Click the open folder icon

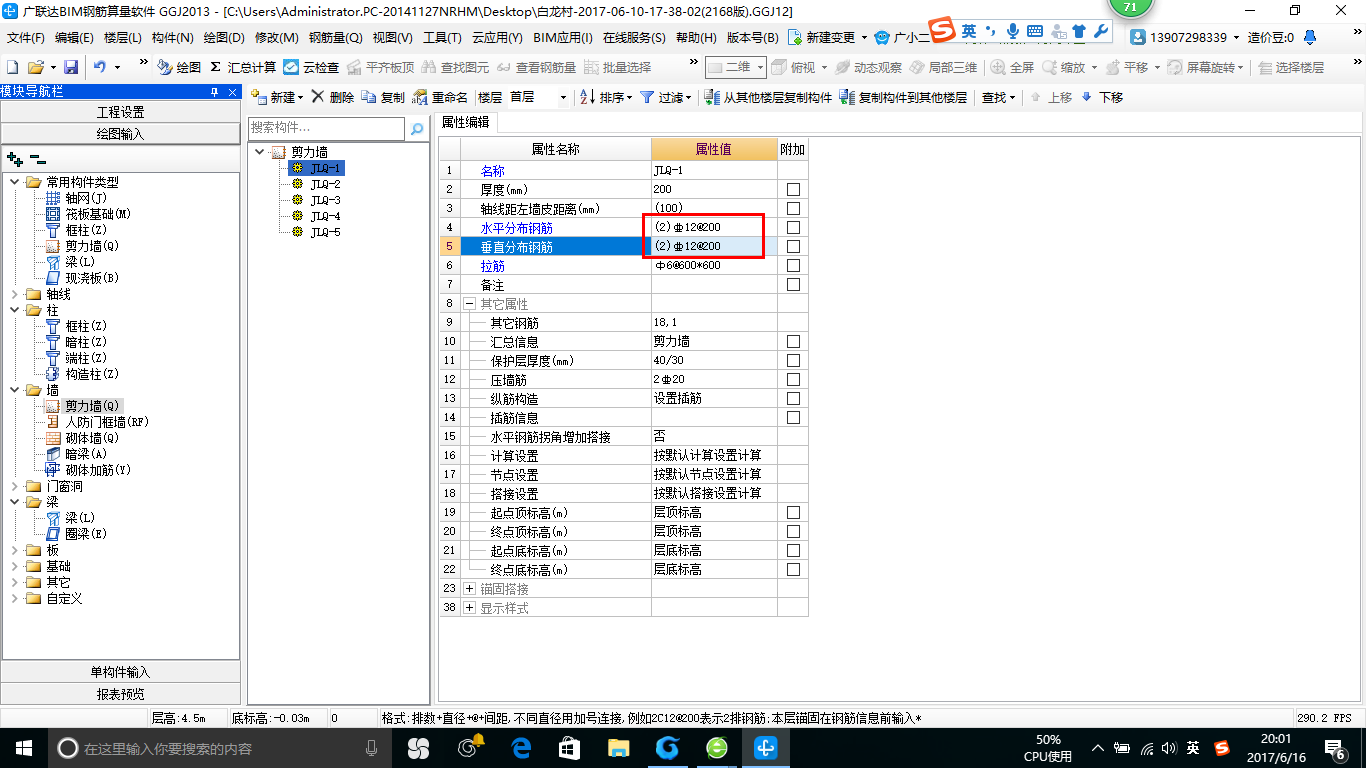click(x=35, y=67)
